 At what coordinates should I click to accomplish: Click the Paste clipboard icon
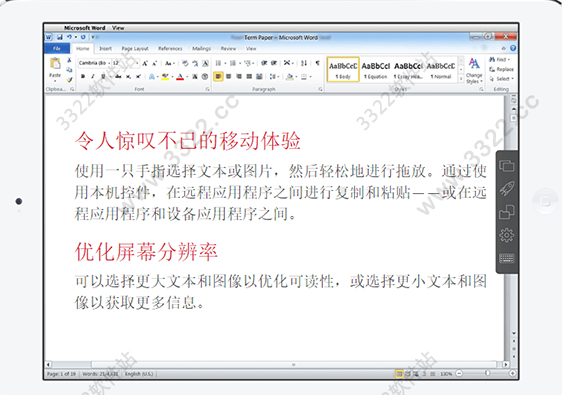click(x=55, y=64)
